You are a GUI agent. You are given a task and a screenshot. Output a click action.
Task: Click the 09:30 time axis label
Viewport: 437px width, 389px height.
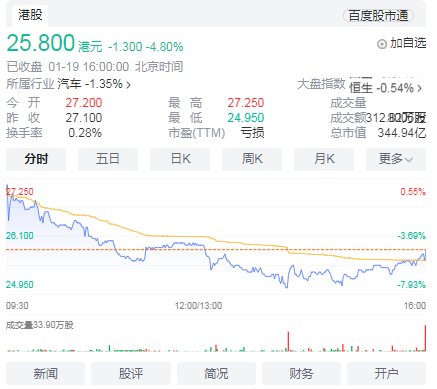click(17, 306)
